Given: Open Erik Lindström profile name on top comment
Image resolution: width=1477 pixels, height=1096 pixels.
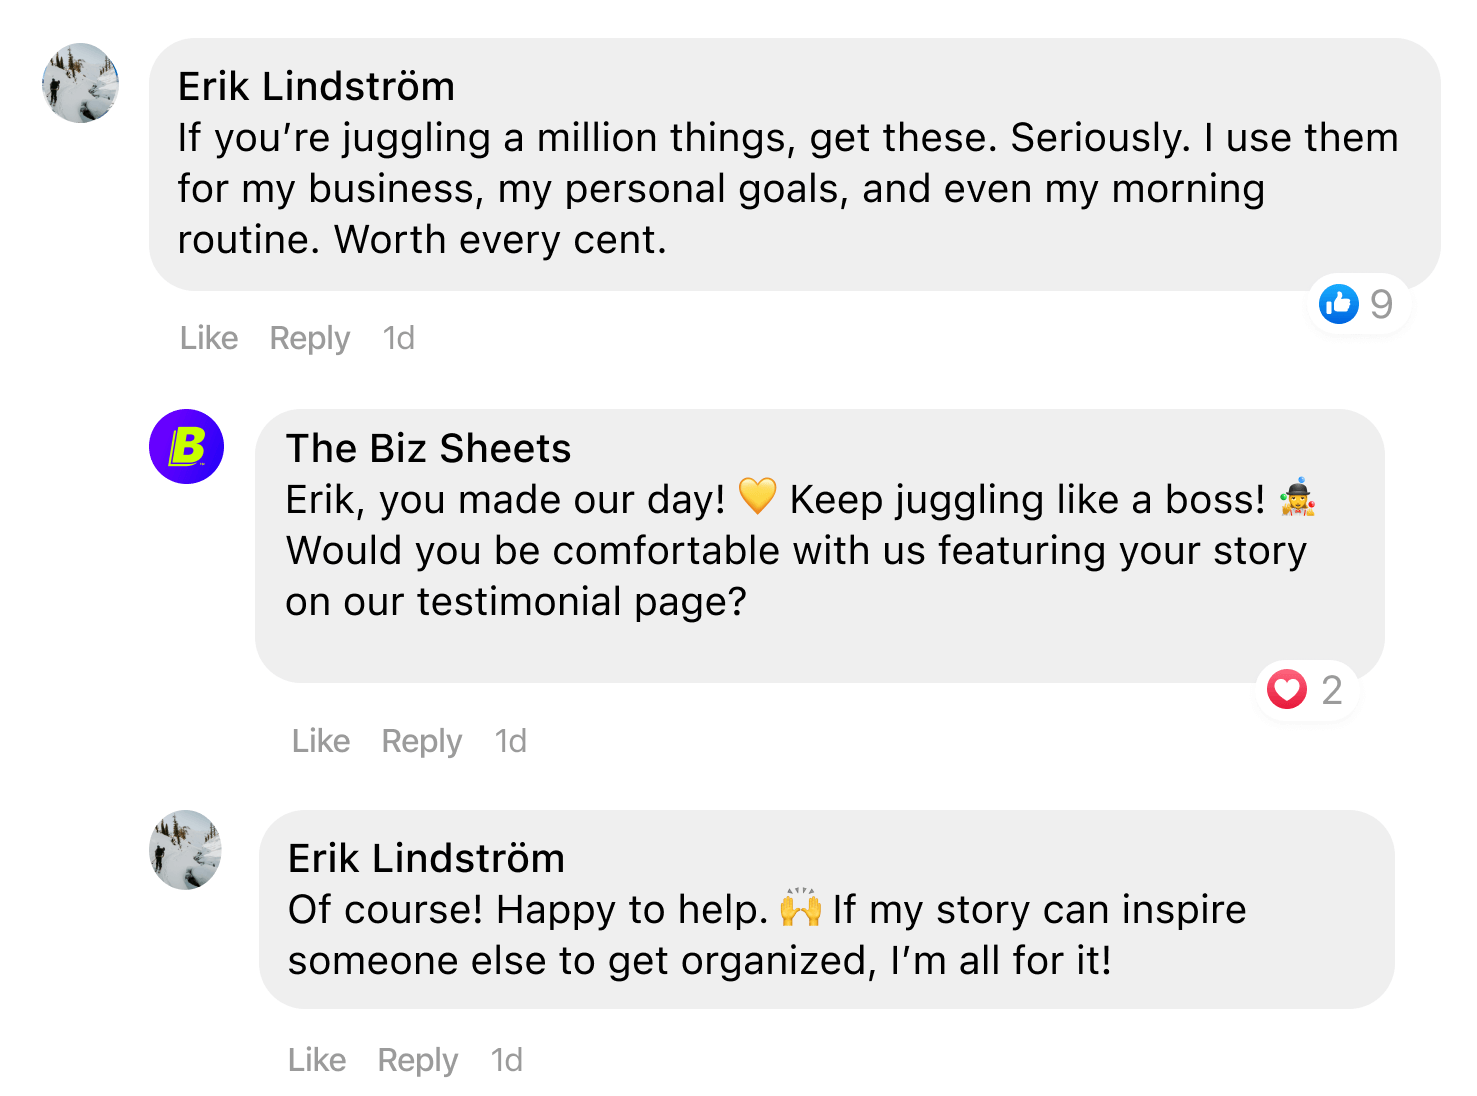Looking at the screenshot, I should coord(316,87).
